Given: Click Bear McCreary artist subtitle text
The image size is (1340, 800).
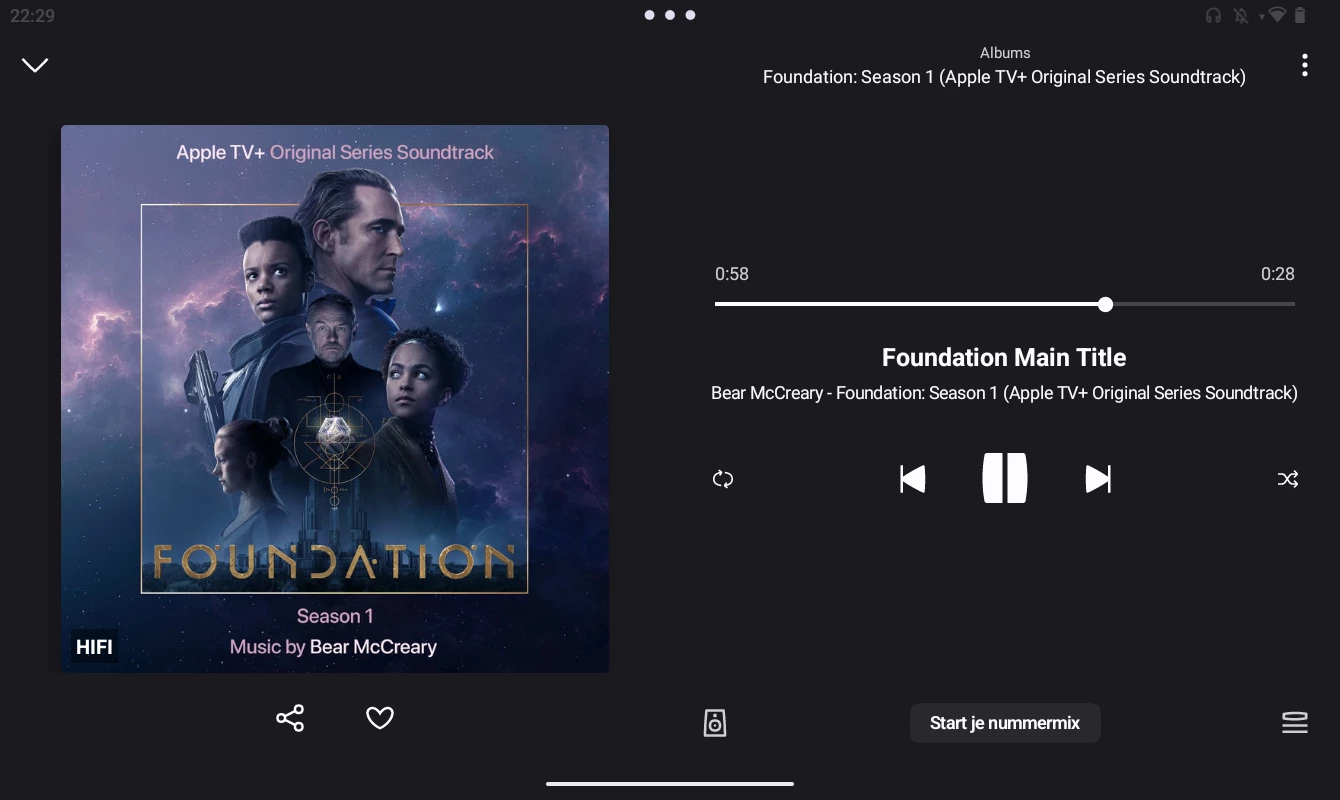Looking at the screenshot, I should coord(767,393).
